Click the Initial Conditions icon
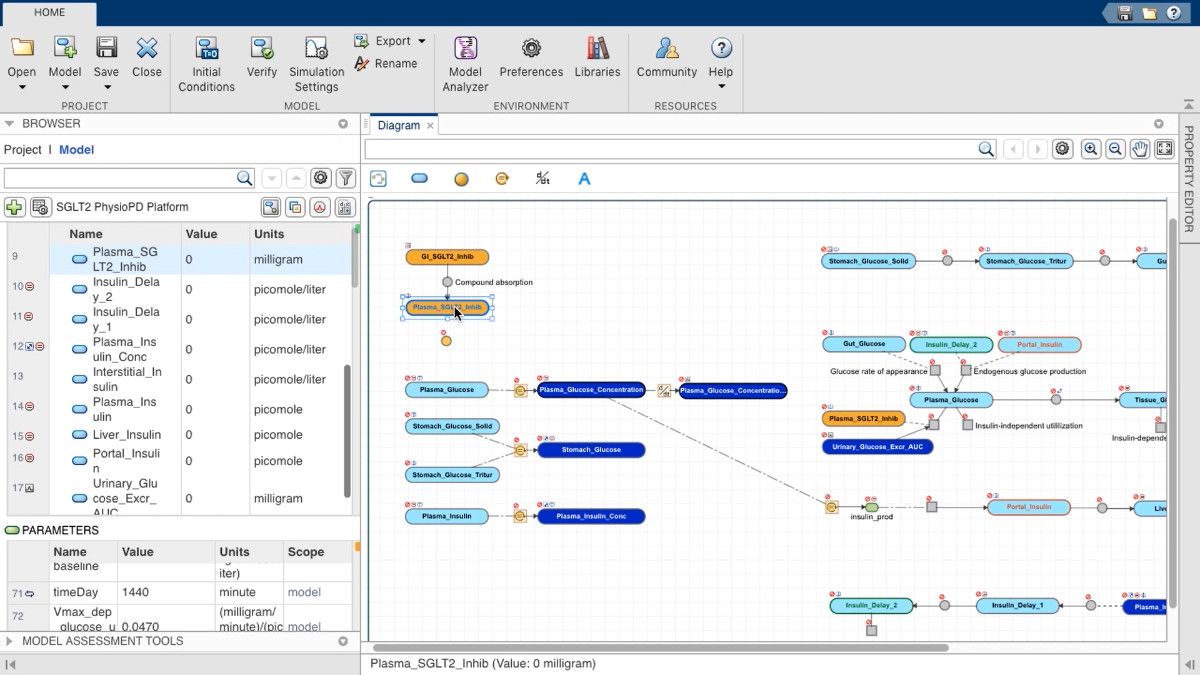The width and height of the screenshot is (1200, 675). (206, 63)
